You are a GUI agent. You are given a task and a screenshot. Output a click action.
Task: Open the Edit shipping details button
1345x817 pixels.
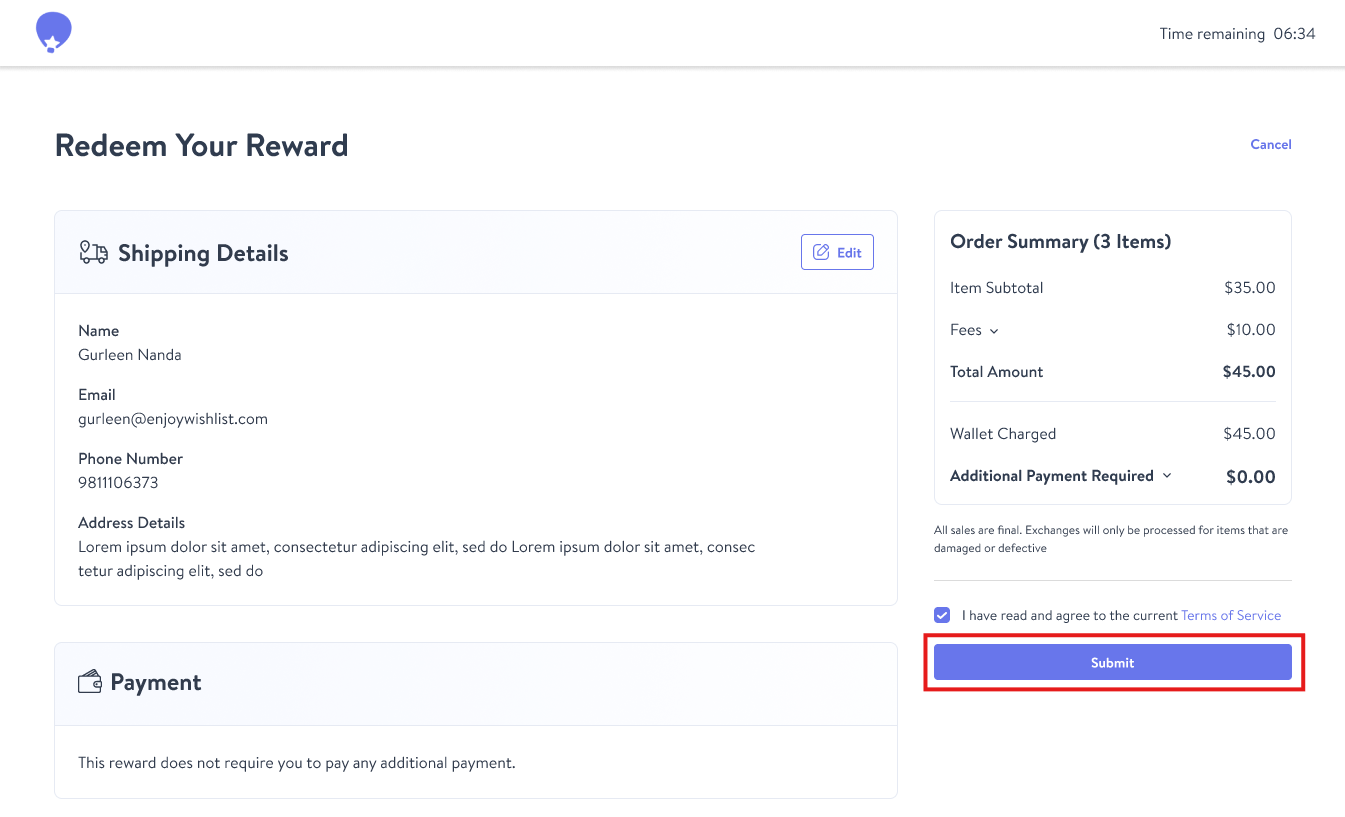click(x=838, y=252)
